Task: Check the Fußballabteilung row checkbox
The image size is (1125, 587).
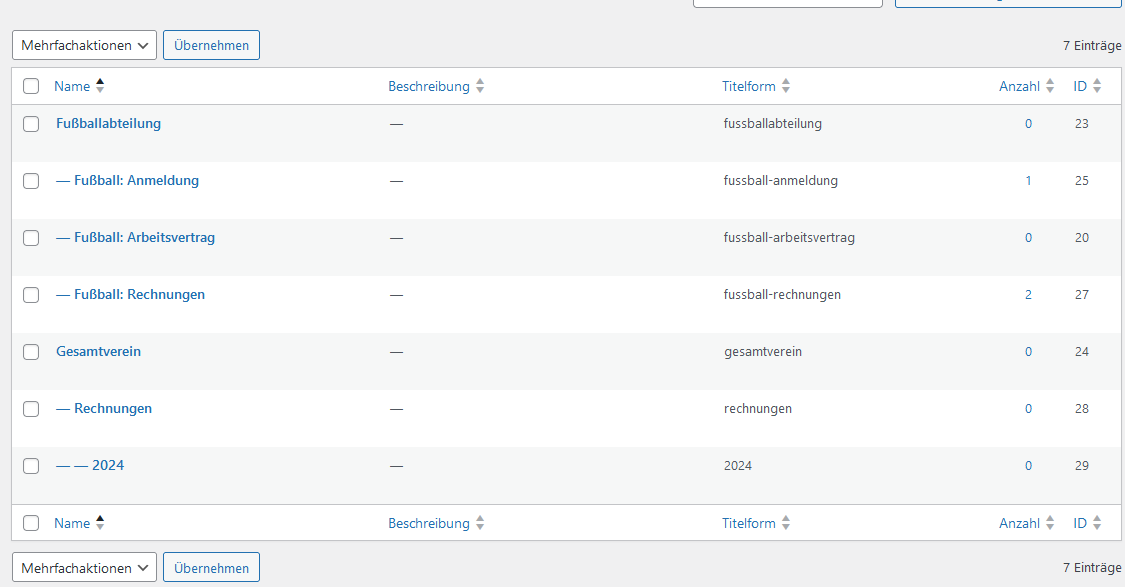Action: pos(31,124)
